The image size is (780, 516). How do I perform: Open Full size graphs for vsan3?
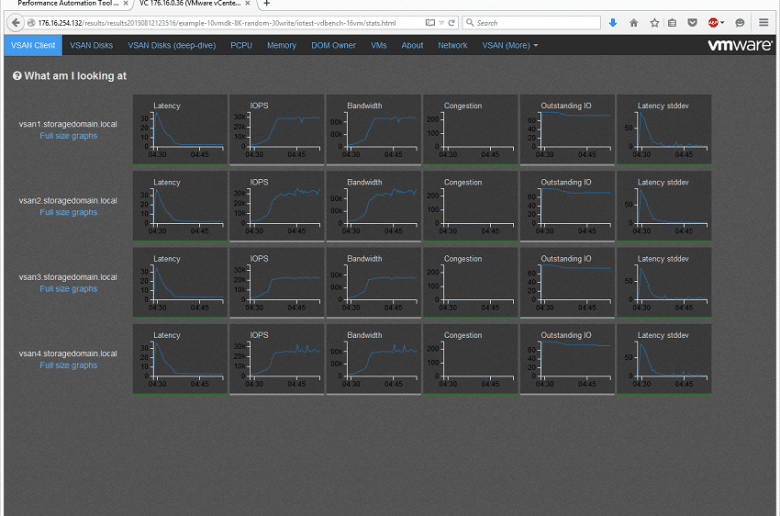(69, 289)
